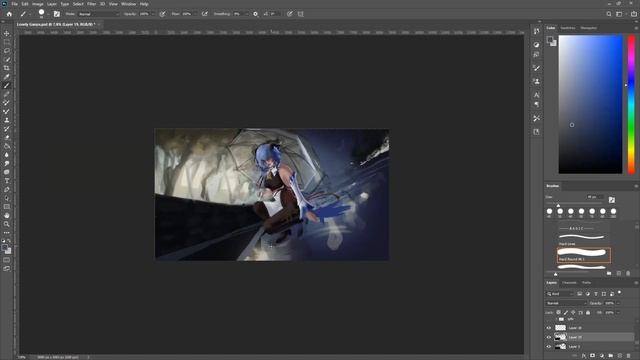This screenshot has height=360, width=640.
Task: Open the layer filter Kind dropdown
Action: [560, 294]
